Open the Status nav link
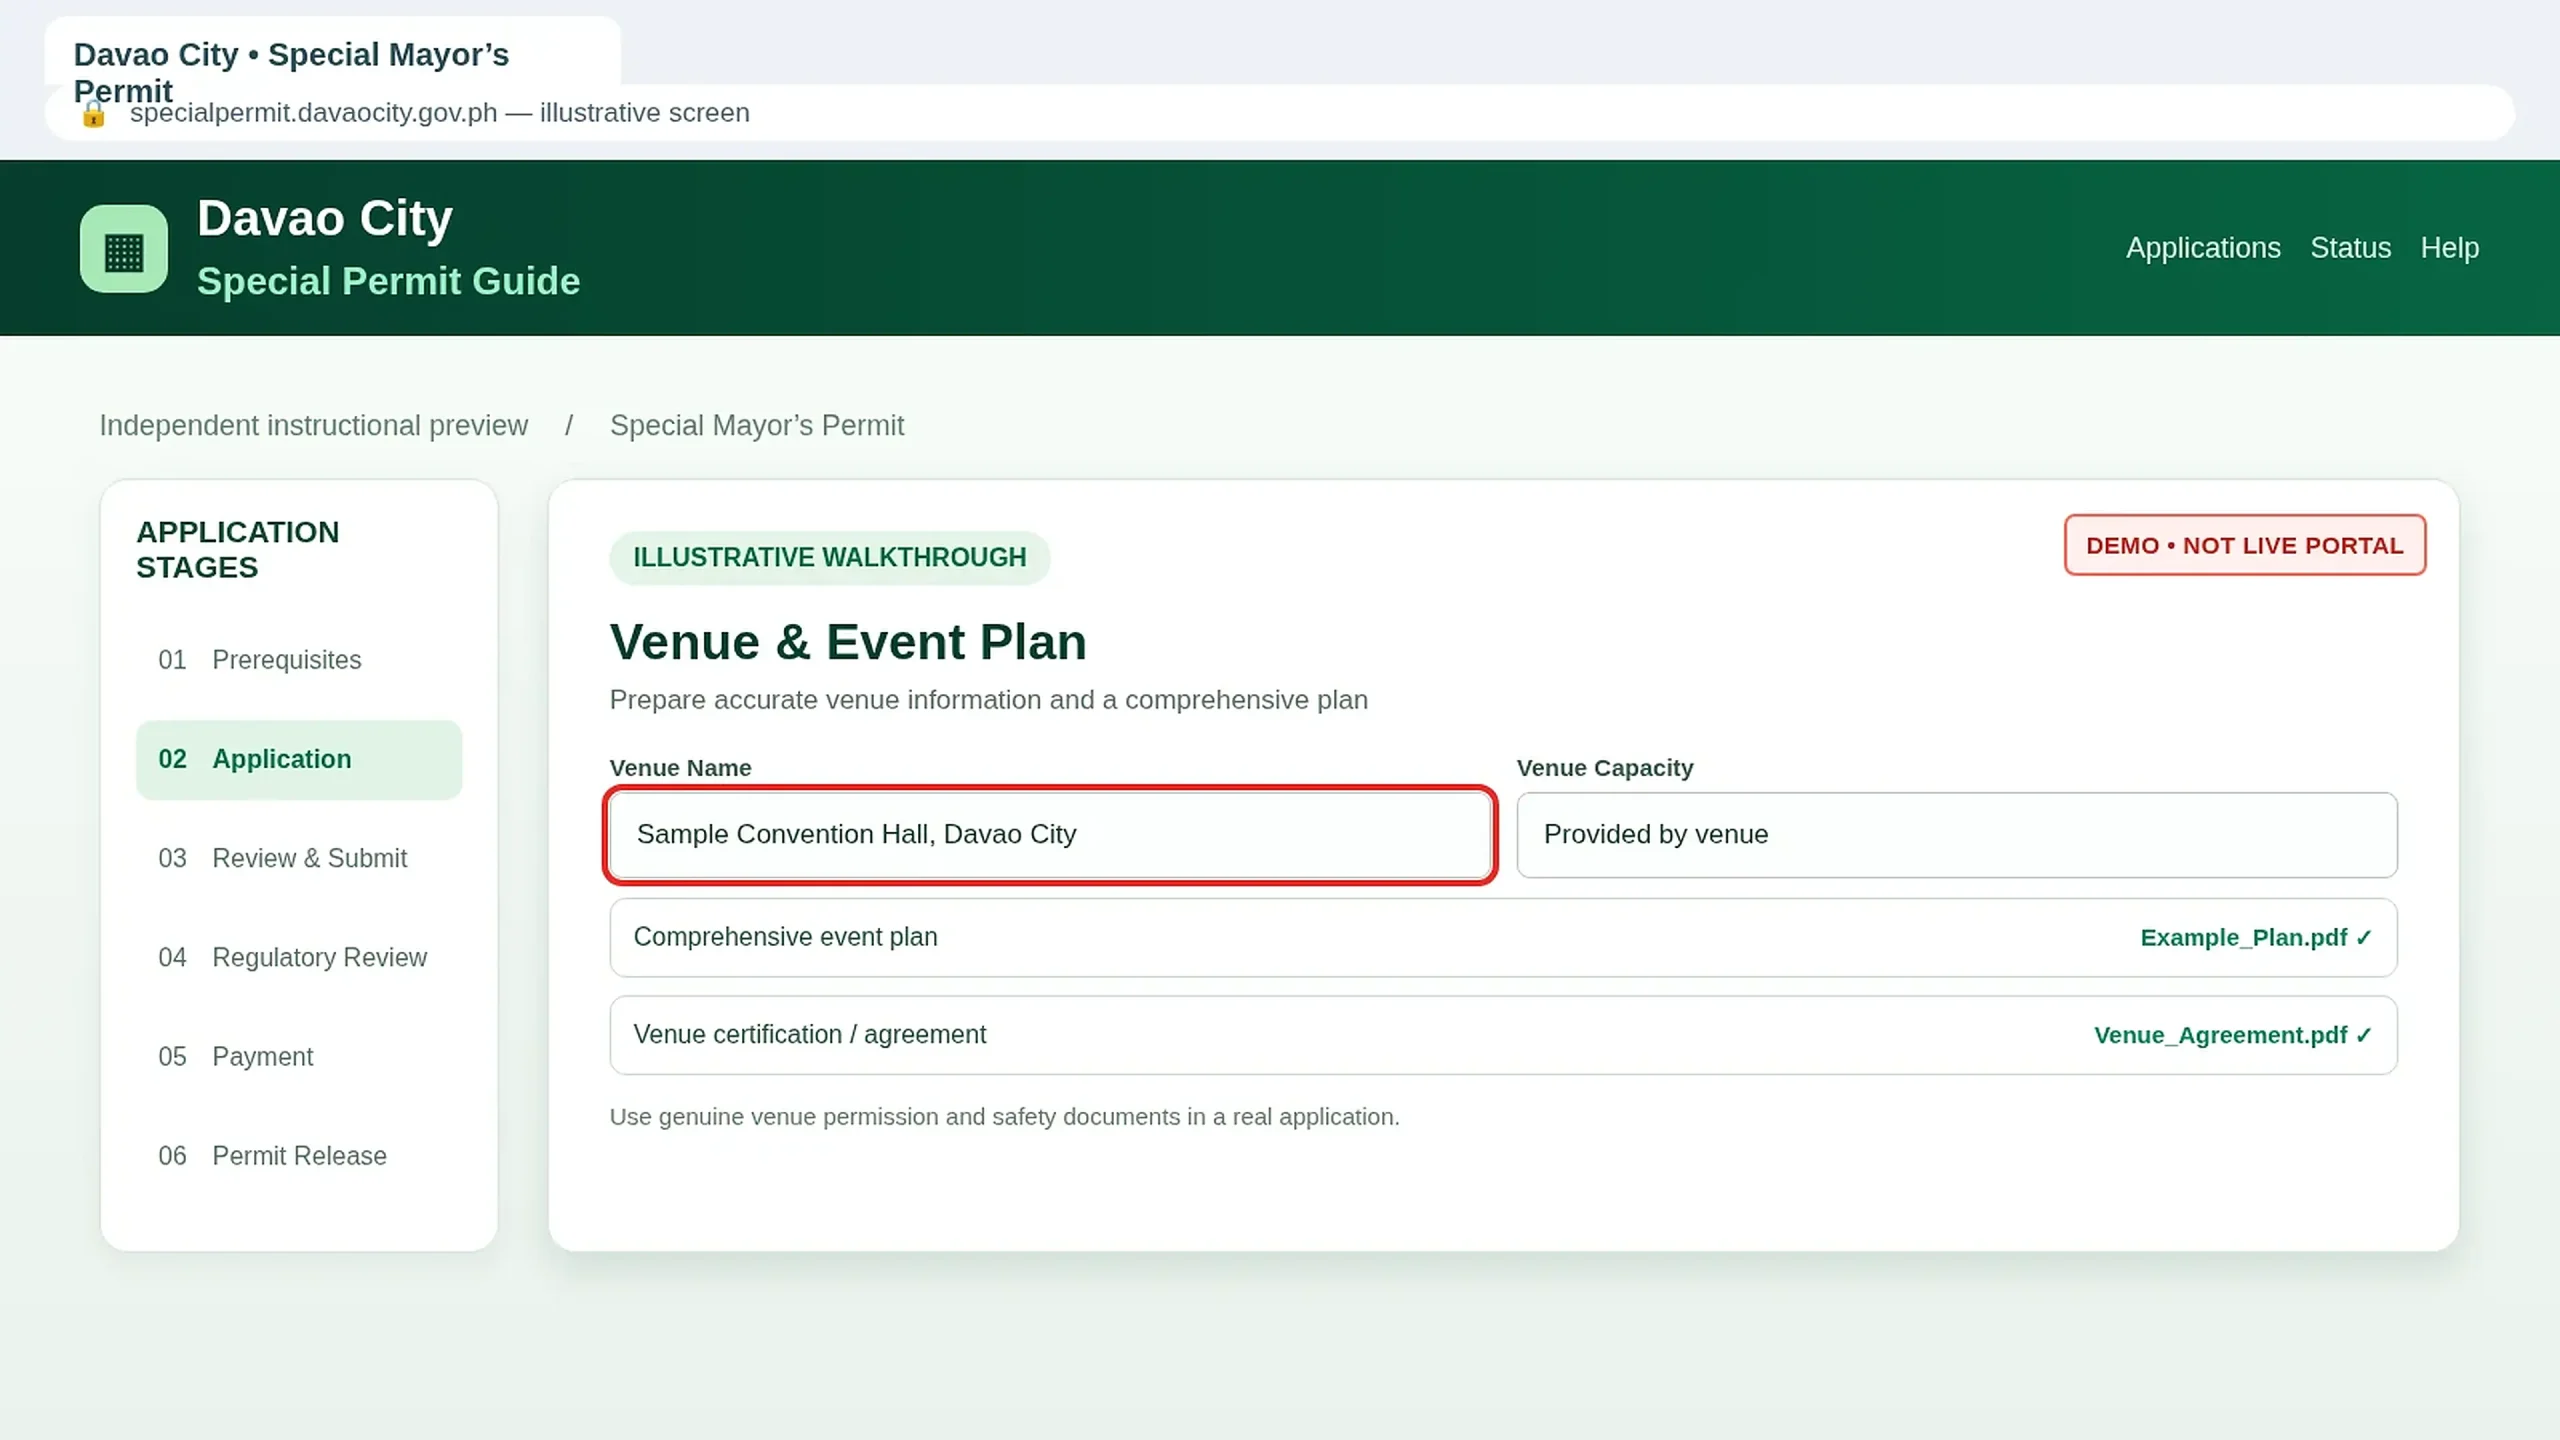Viewport: 2560px width, 1440px height. (2350, 248)
